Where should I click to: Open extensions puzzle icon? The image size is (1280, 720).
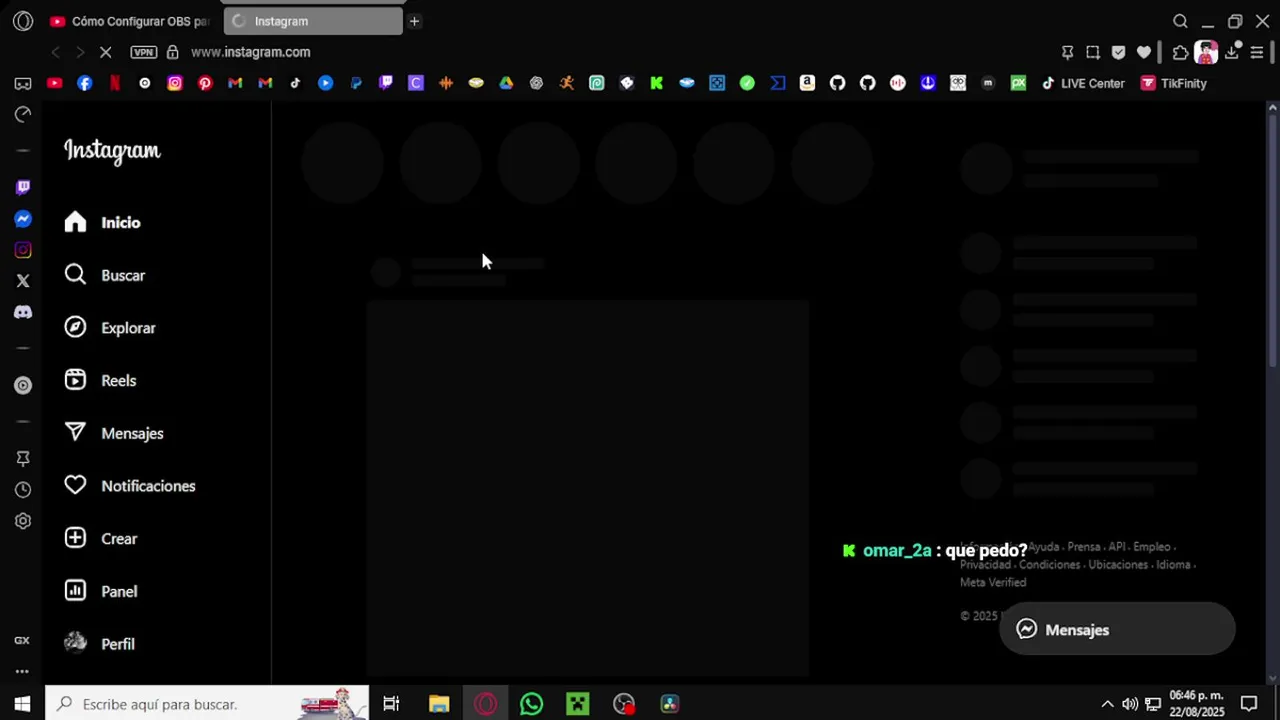[1180, 52]
